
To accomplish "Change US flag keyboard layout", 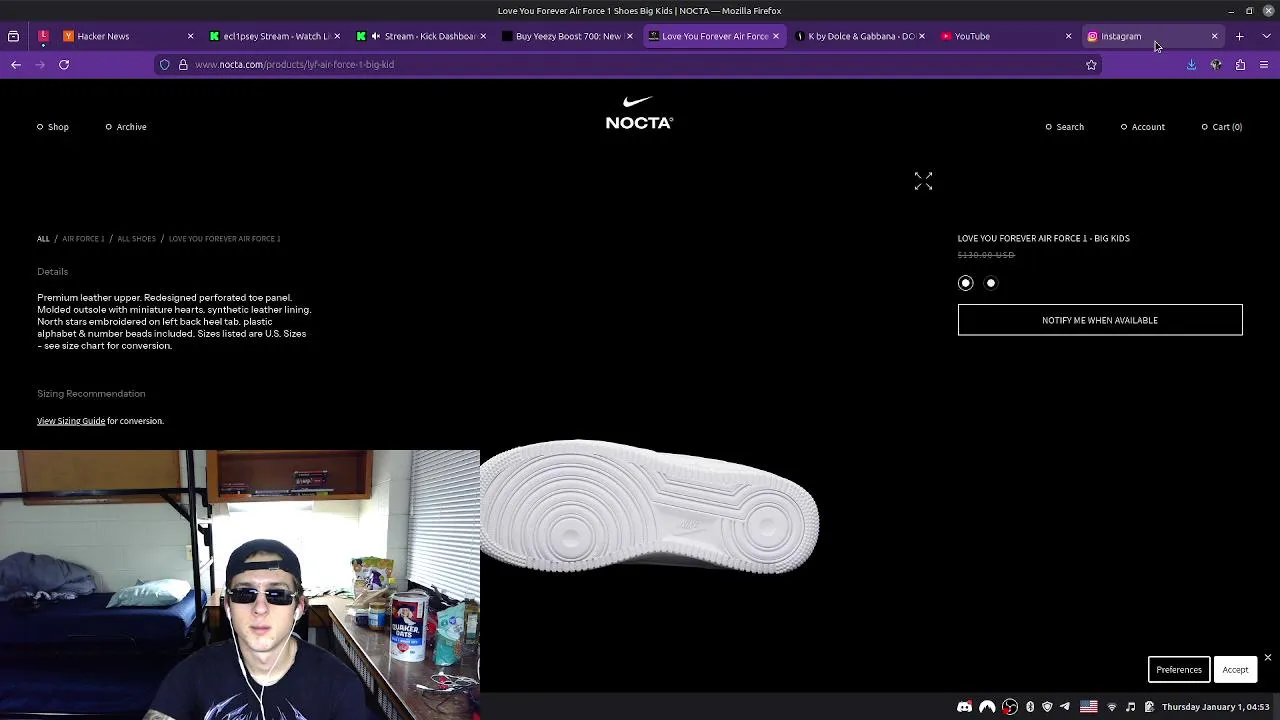I will coord(1089,707).
